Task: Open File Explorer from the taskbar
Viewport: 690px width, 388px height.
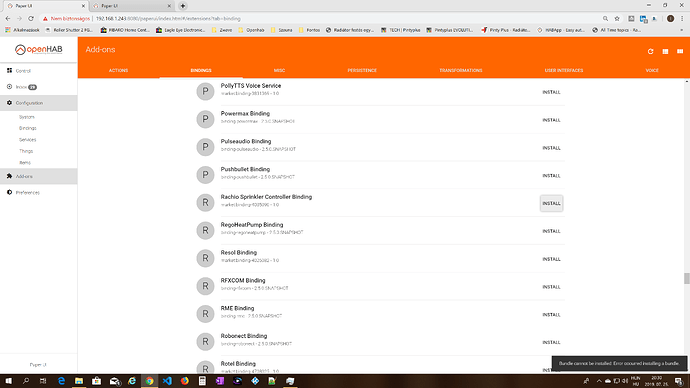Action: click(79, 381)
